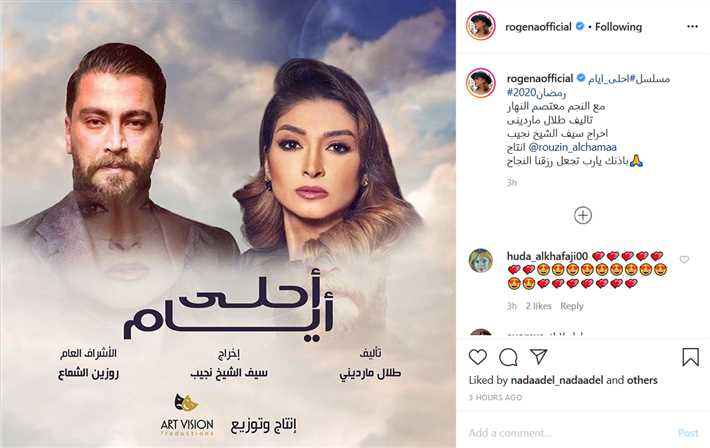Click the Post comment button
This screenshot has width=710, height=448.
click(688, 433)
